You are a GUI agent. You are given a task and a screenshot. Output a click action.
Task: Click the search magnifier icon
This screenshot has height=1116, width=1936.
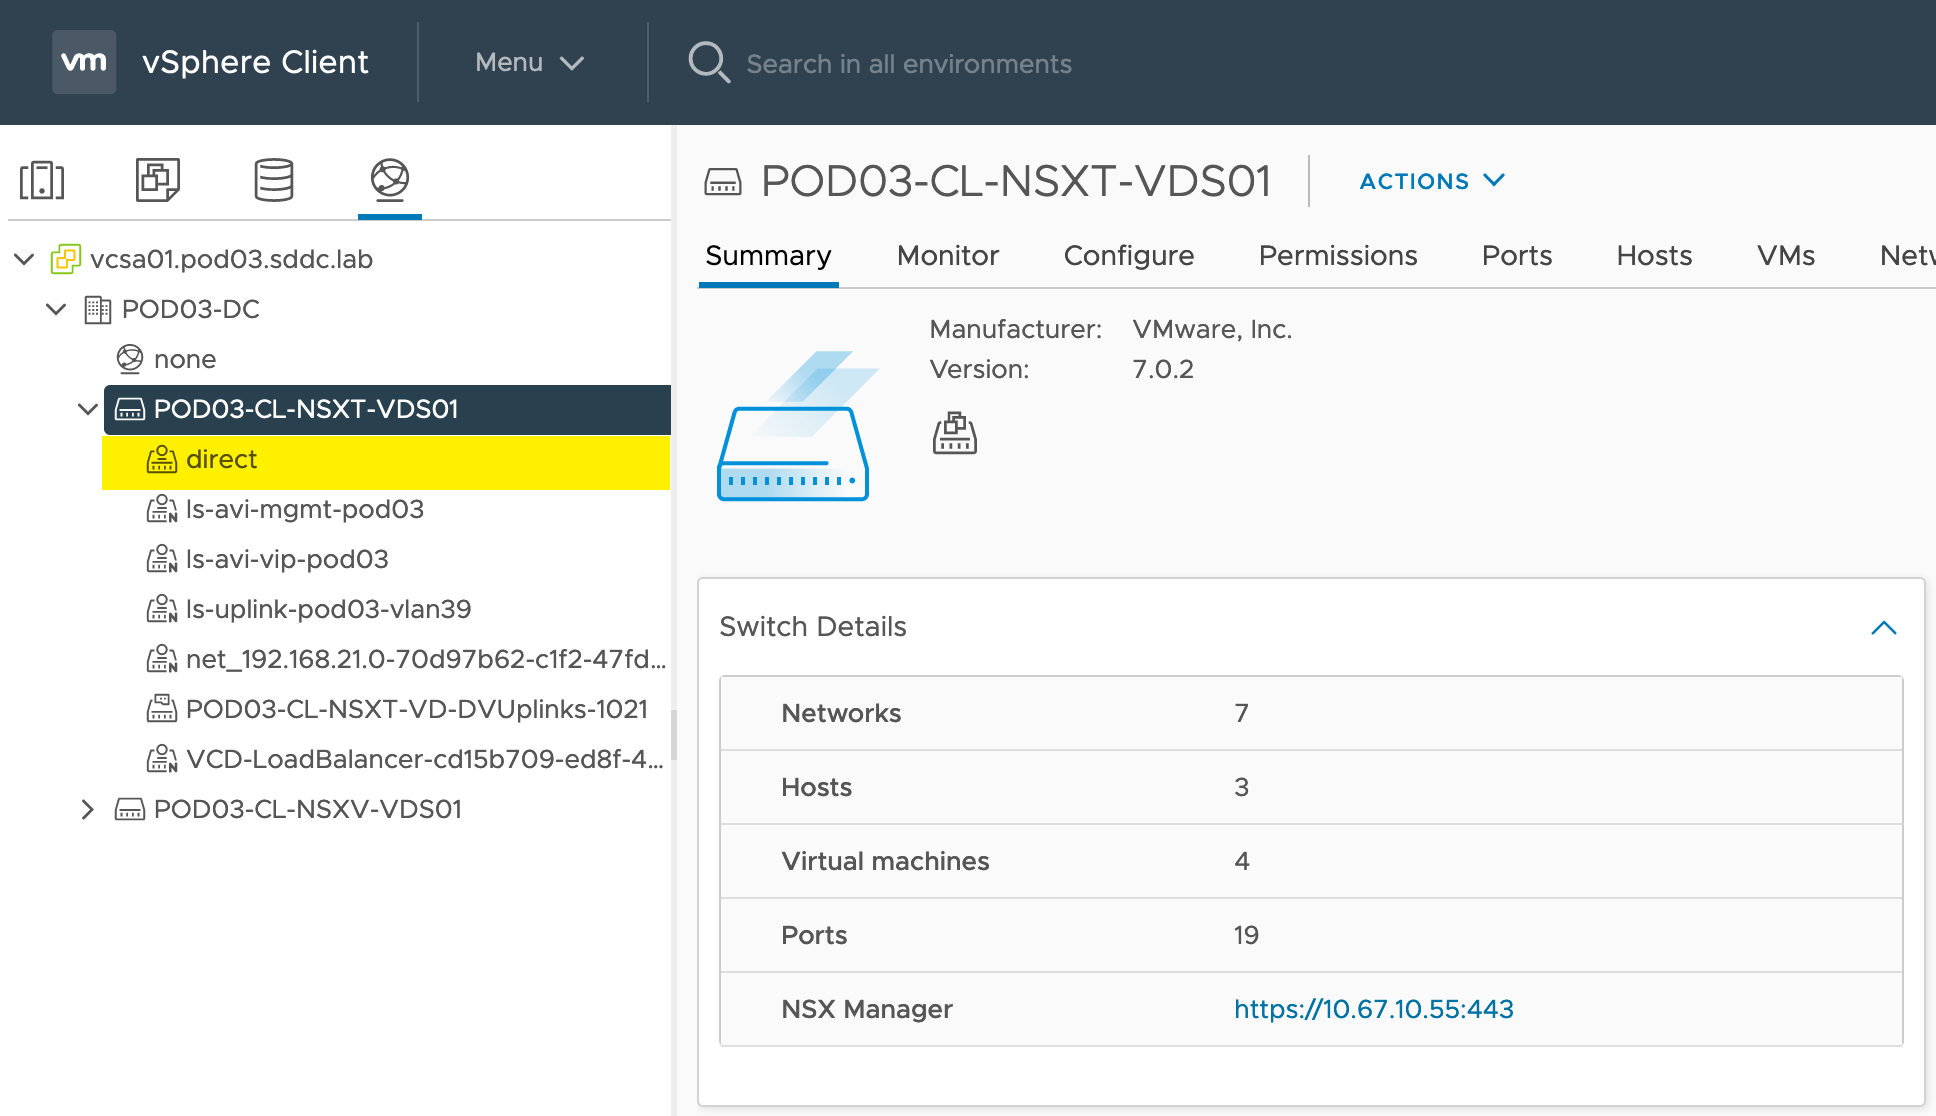(709, 62)
